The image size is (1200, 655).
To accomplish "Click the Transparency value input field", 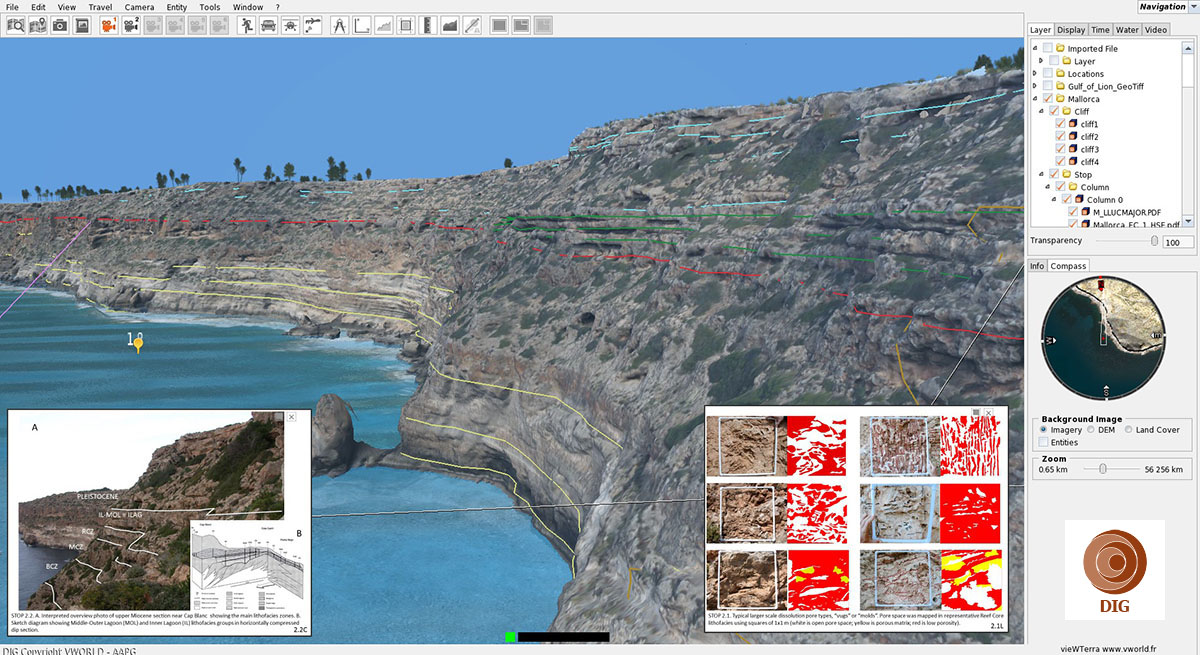I will pos(1178,242).
